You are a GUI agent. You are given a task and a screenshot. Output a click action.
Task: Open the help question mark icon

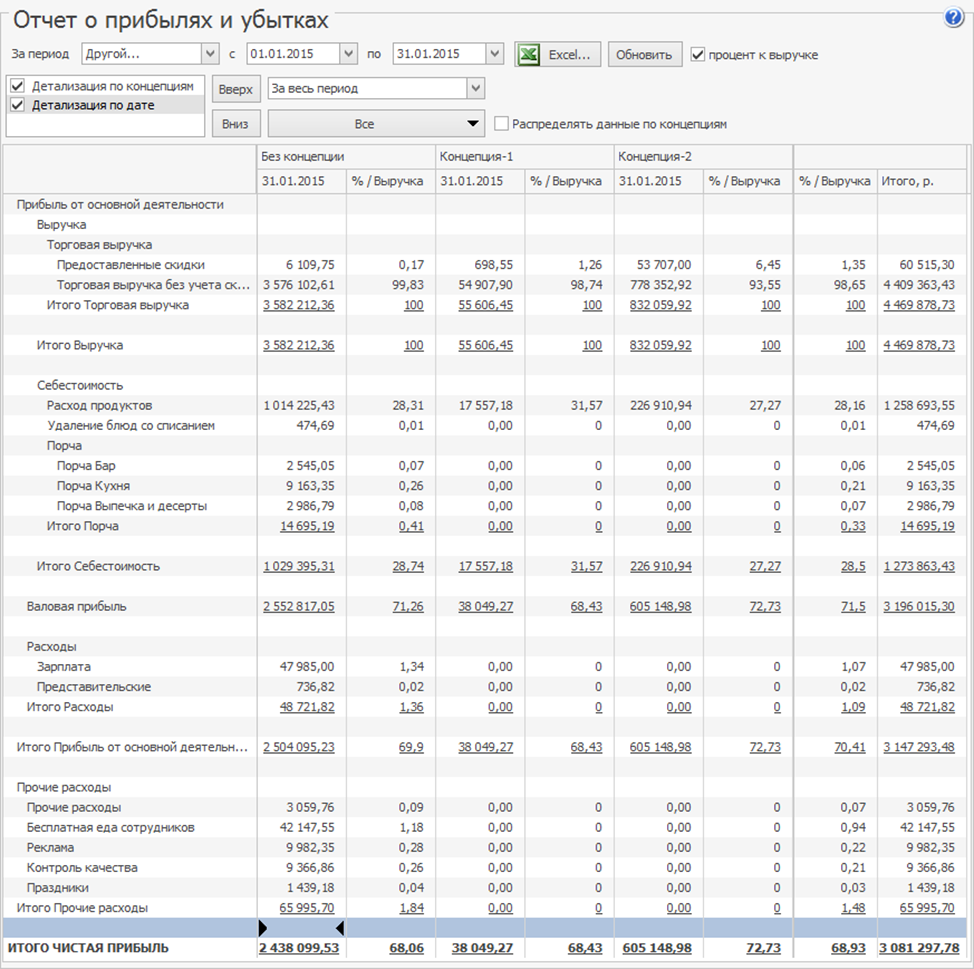tap(954, 17)
